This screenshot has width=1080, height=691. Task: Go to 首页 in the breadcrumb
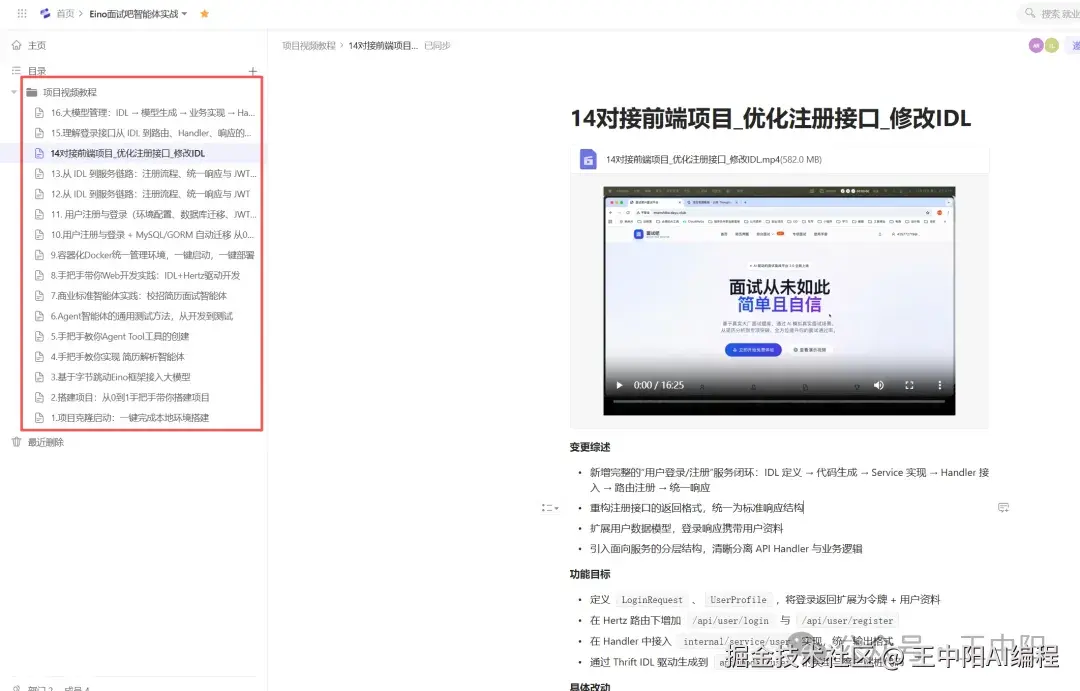[x=65, y=14]
